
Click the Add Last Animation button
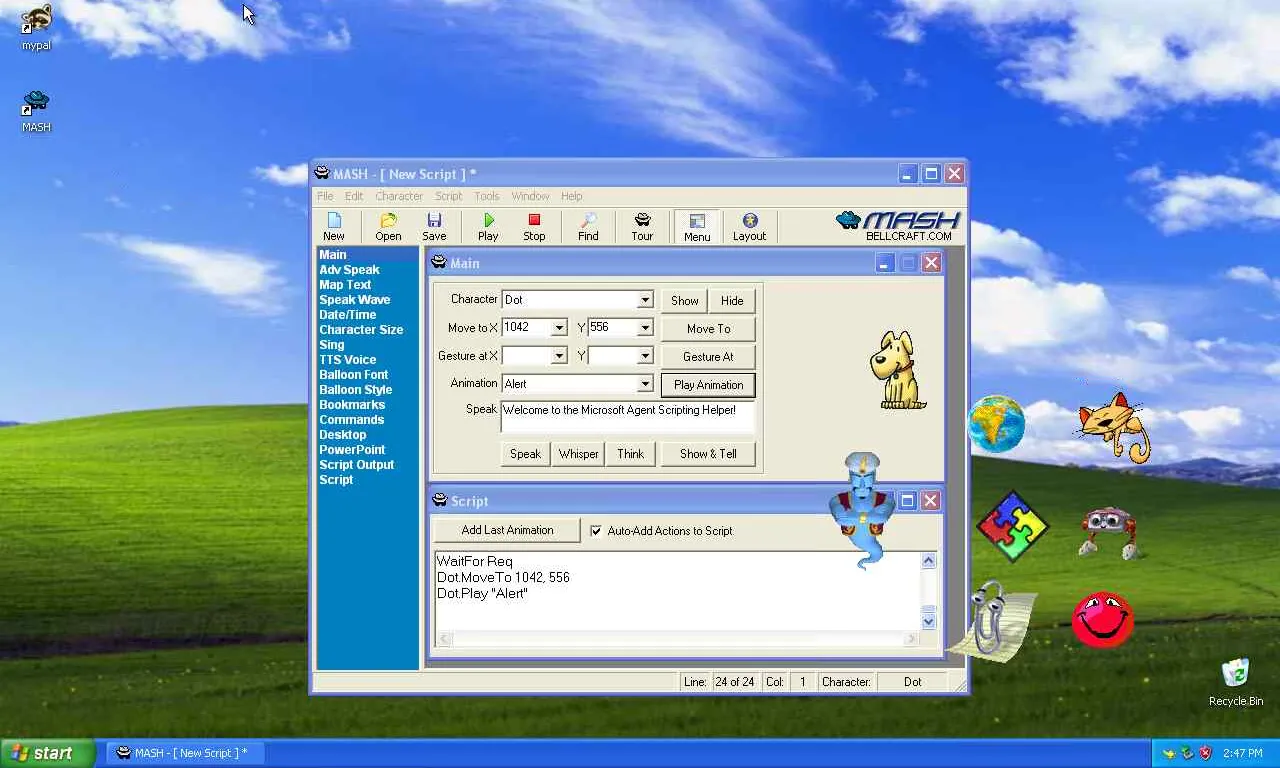pos(507,530)
